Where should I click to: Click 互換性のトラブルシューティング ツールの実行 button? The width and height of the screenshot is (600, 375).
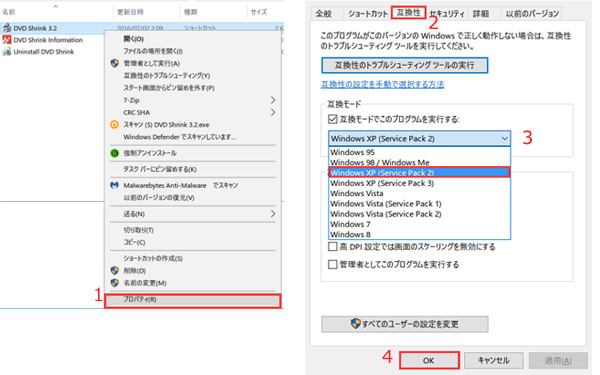click(x=404, y=65)
